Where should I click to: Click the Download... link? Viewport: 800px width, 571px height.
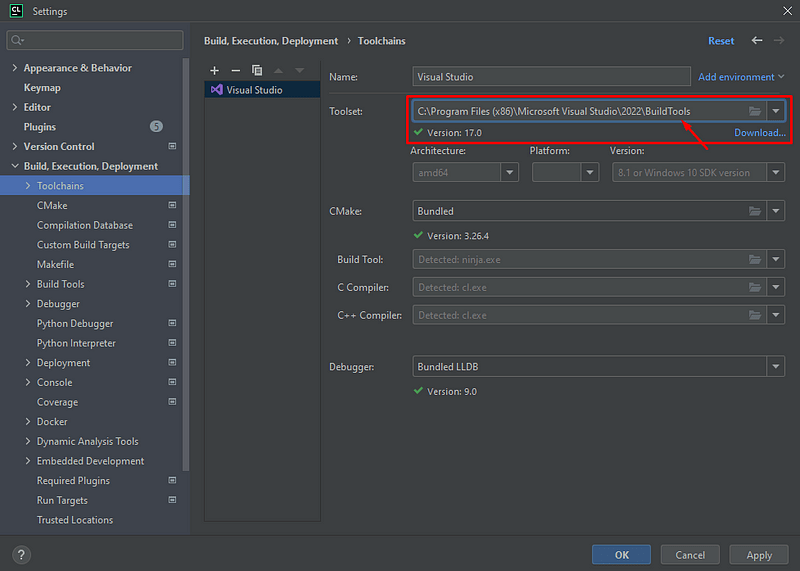pos(760,133)
